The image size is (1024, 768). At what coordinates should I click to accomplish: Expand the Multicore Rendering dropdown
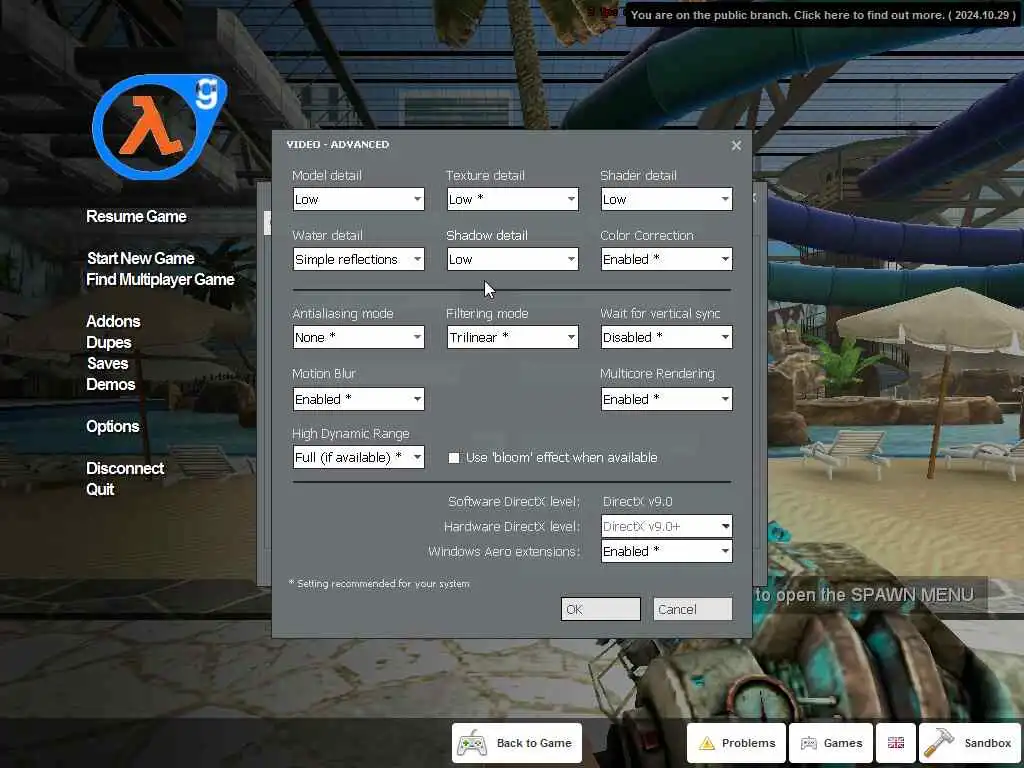667,399
